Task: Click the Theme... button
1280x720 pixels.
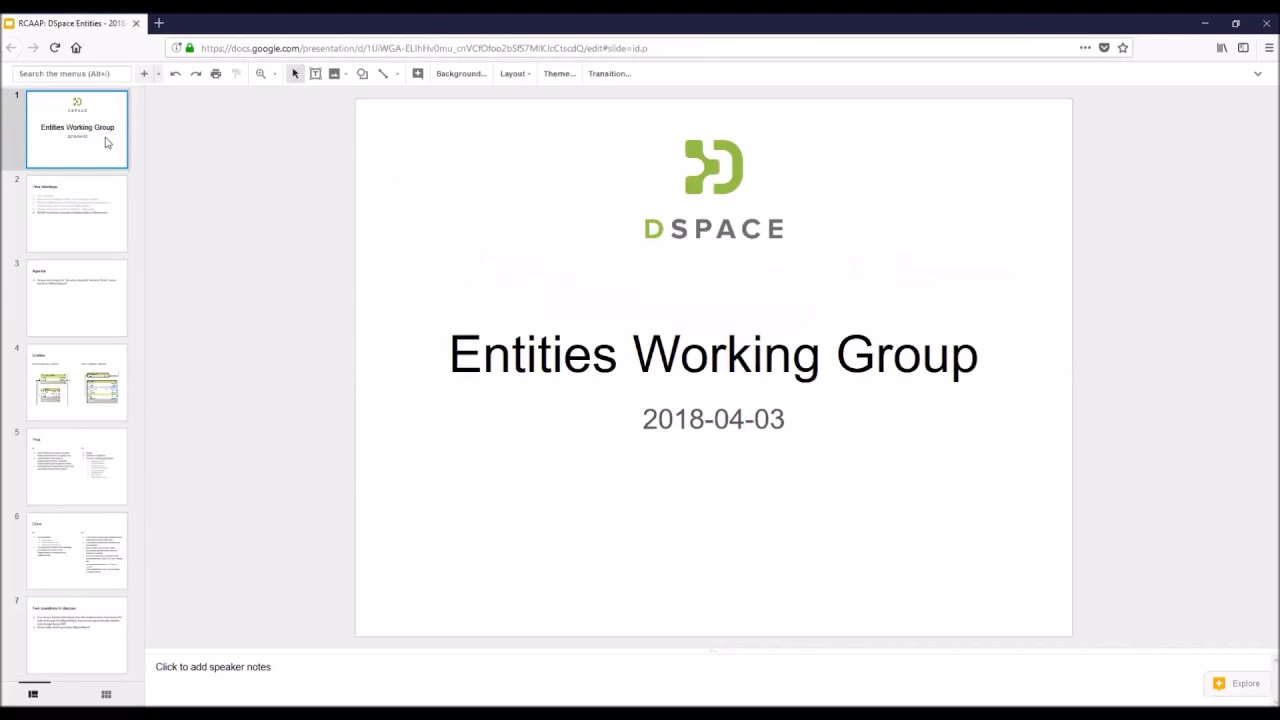Action: (x=560, y=74)
